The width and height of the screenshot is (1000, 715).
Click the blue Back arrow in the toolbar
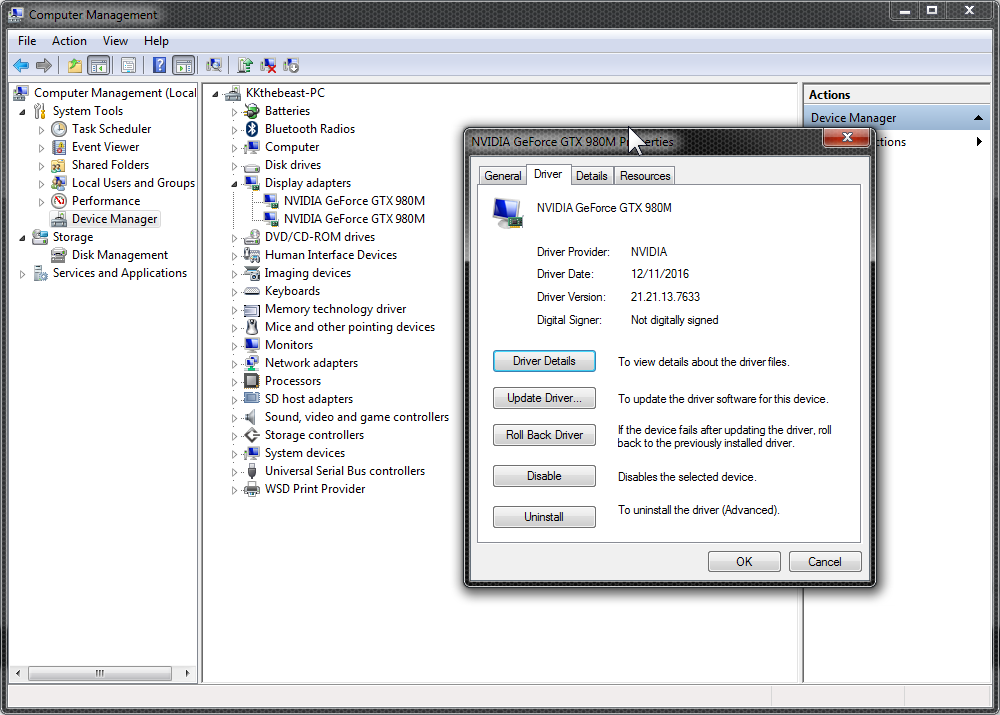[21, 65]
